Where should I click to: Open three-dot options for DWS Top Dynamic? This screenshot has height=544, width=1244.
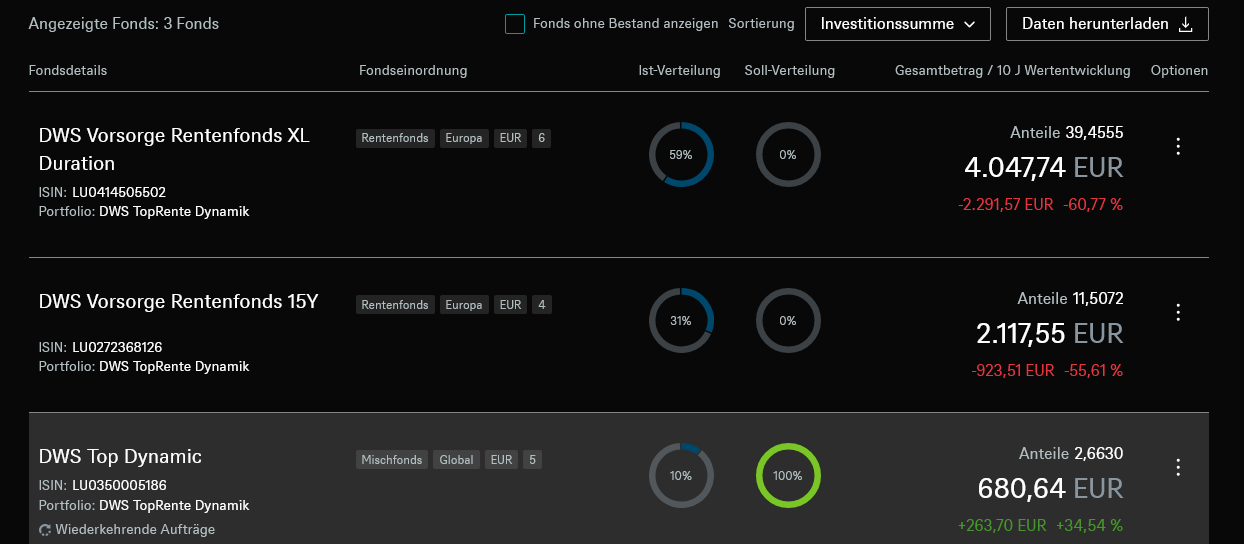click(x=1178, y=467)
